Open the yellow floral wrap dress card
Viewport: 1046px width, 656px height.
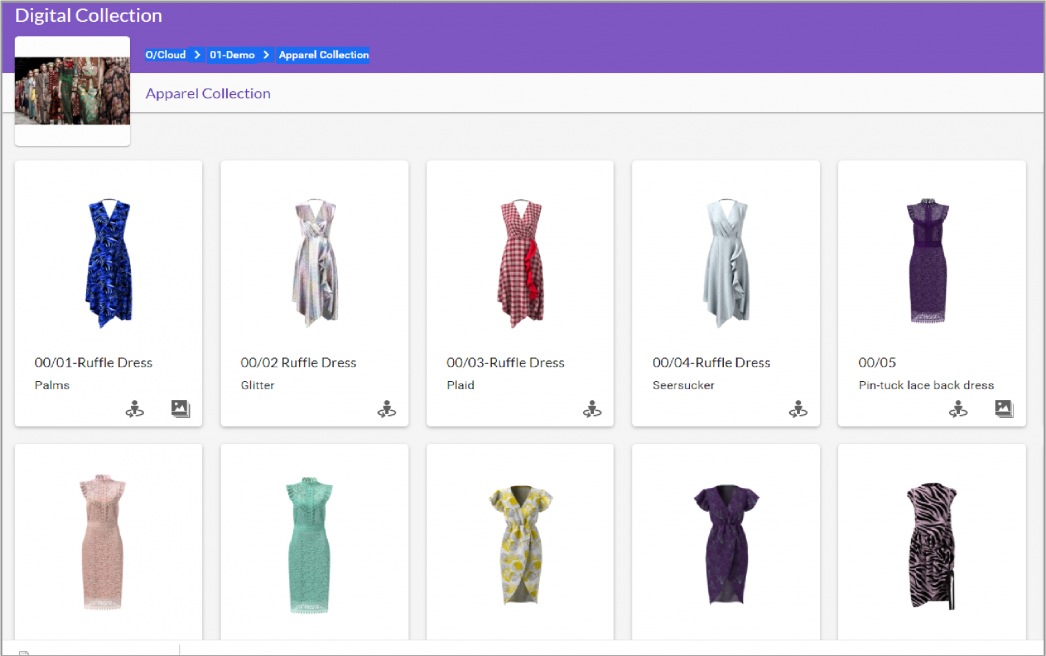(x=520, y=542)
